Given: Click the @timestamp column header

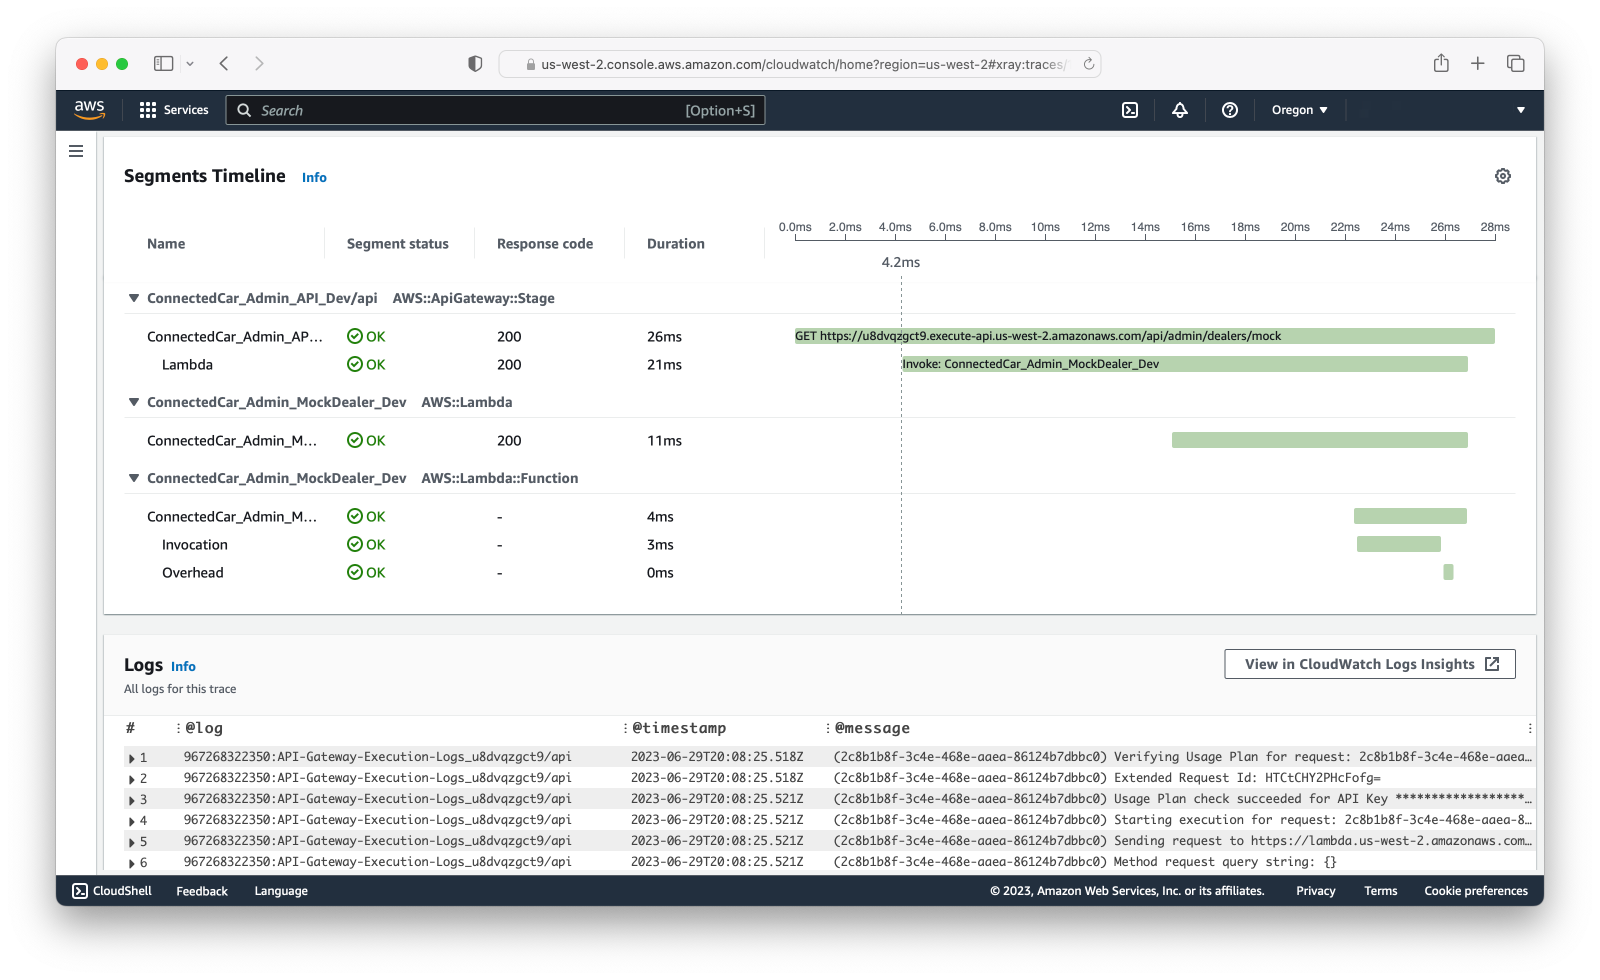Looking at the screenshot, I should coord(679,728).
